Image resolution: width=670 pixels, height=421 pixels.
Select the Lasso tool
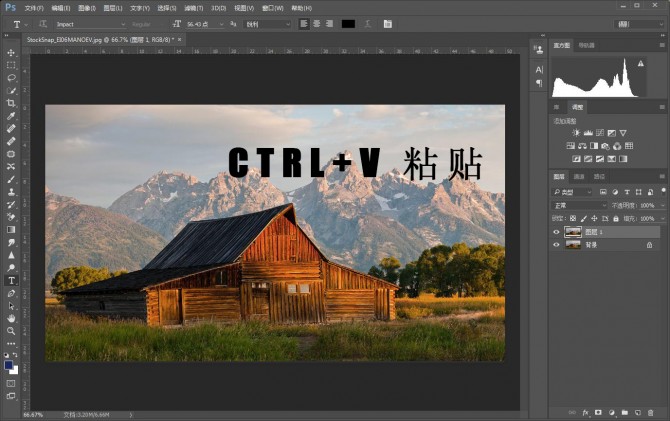coord(11,77)
